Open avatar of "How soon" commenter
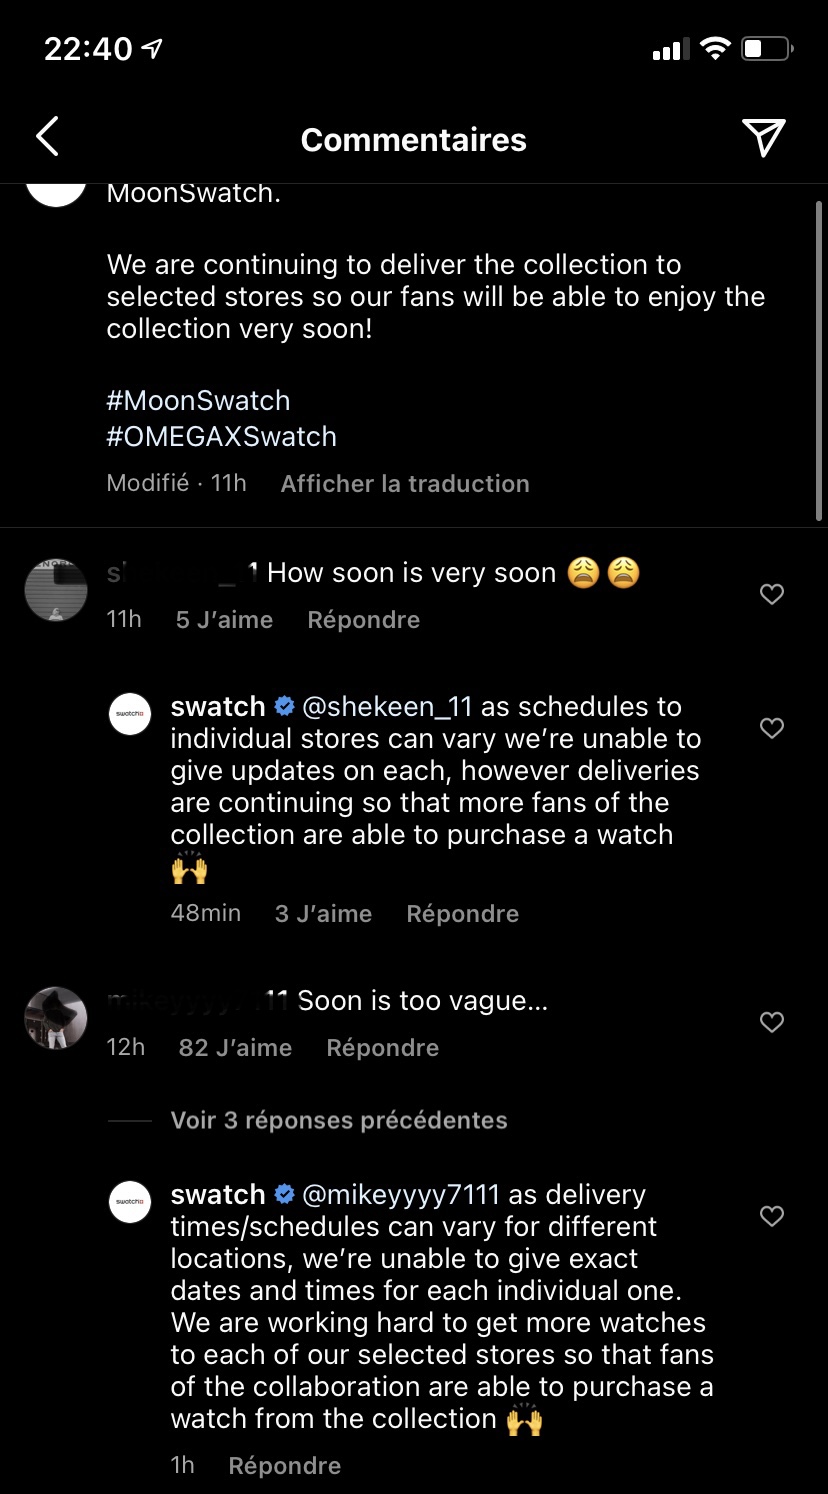This screenshot has height=1494, width=828. pyautogui.click(x=56, y=590)
